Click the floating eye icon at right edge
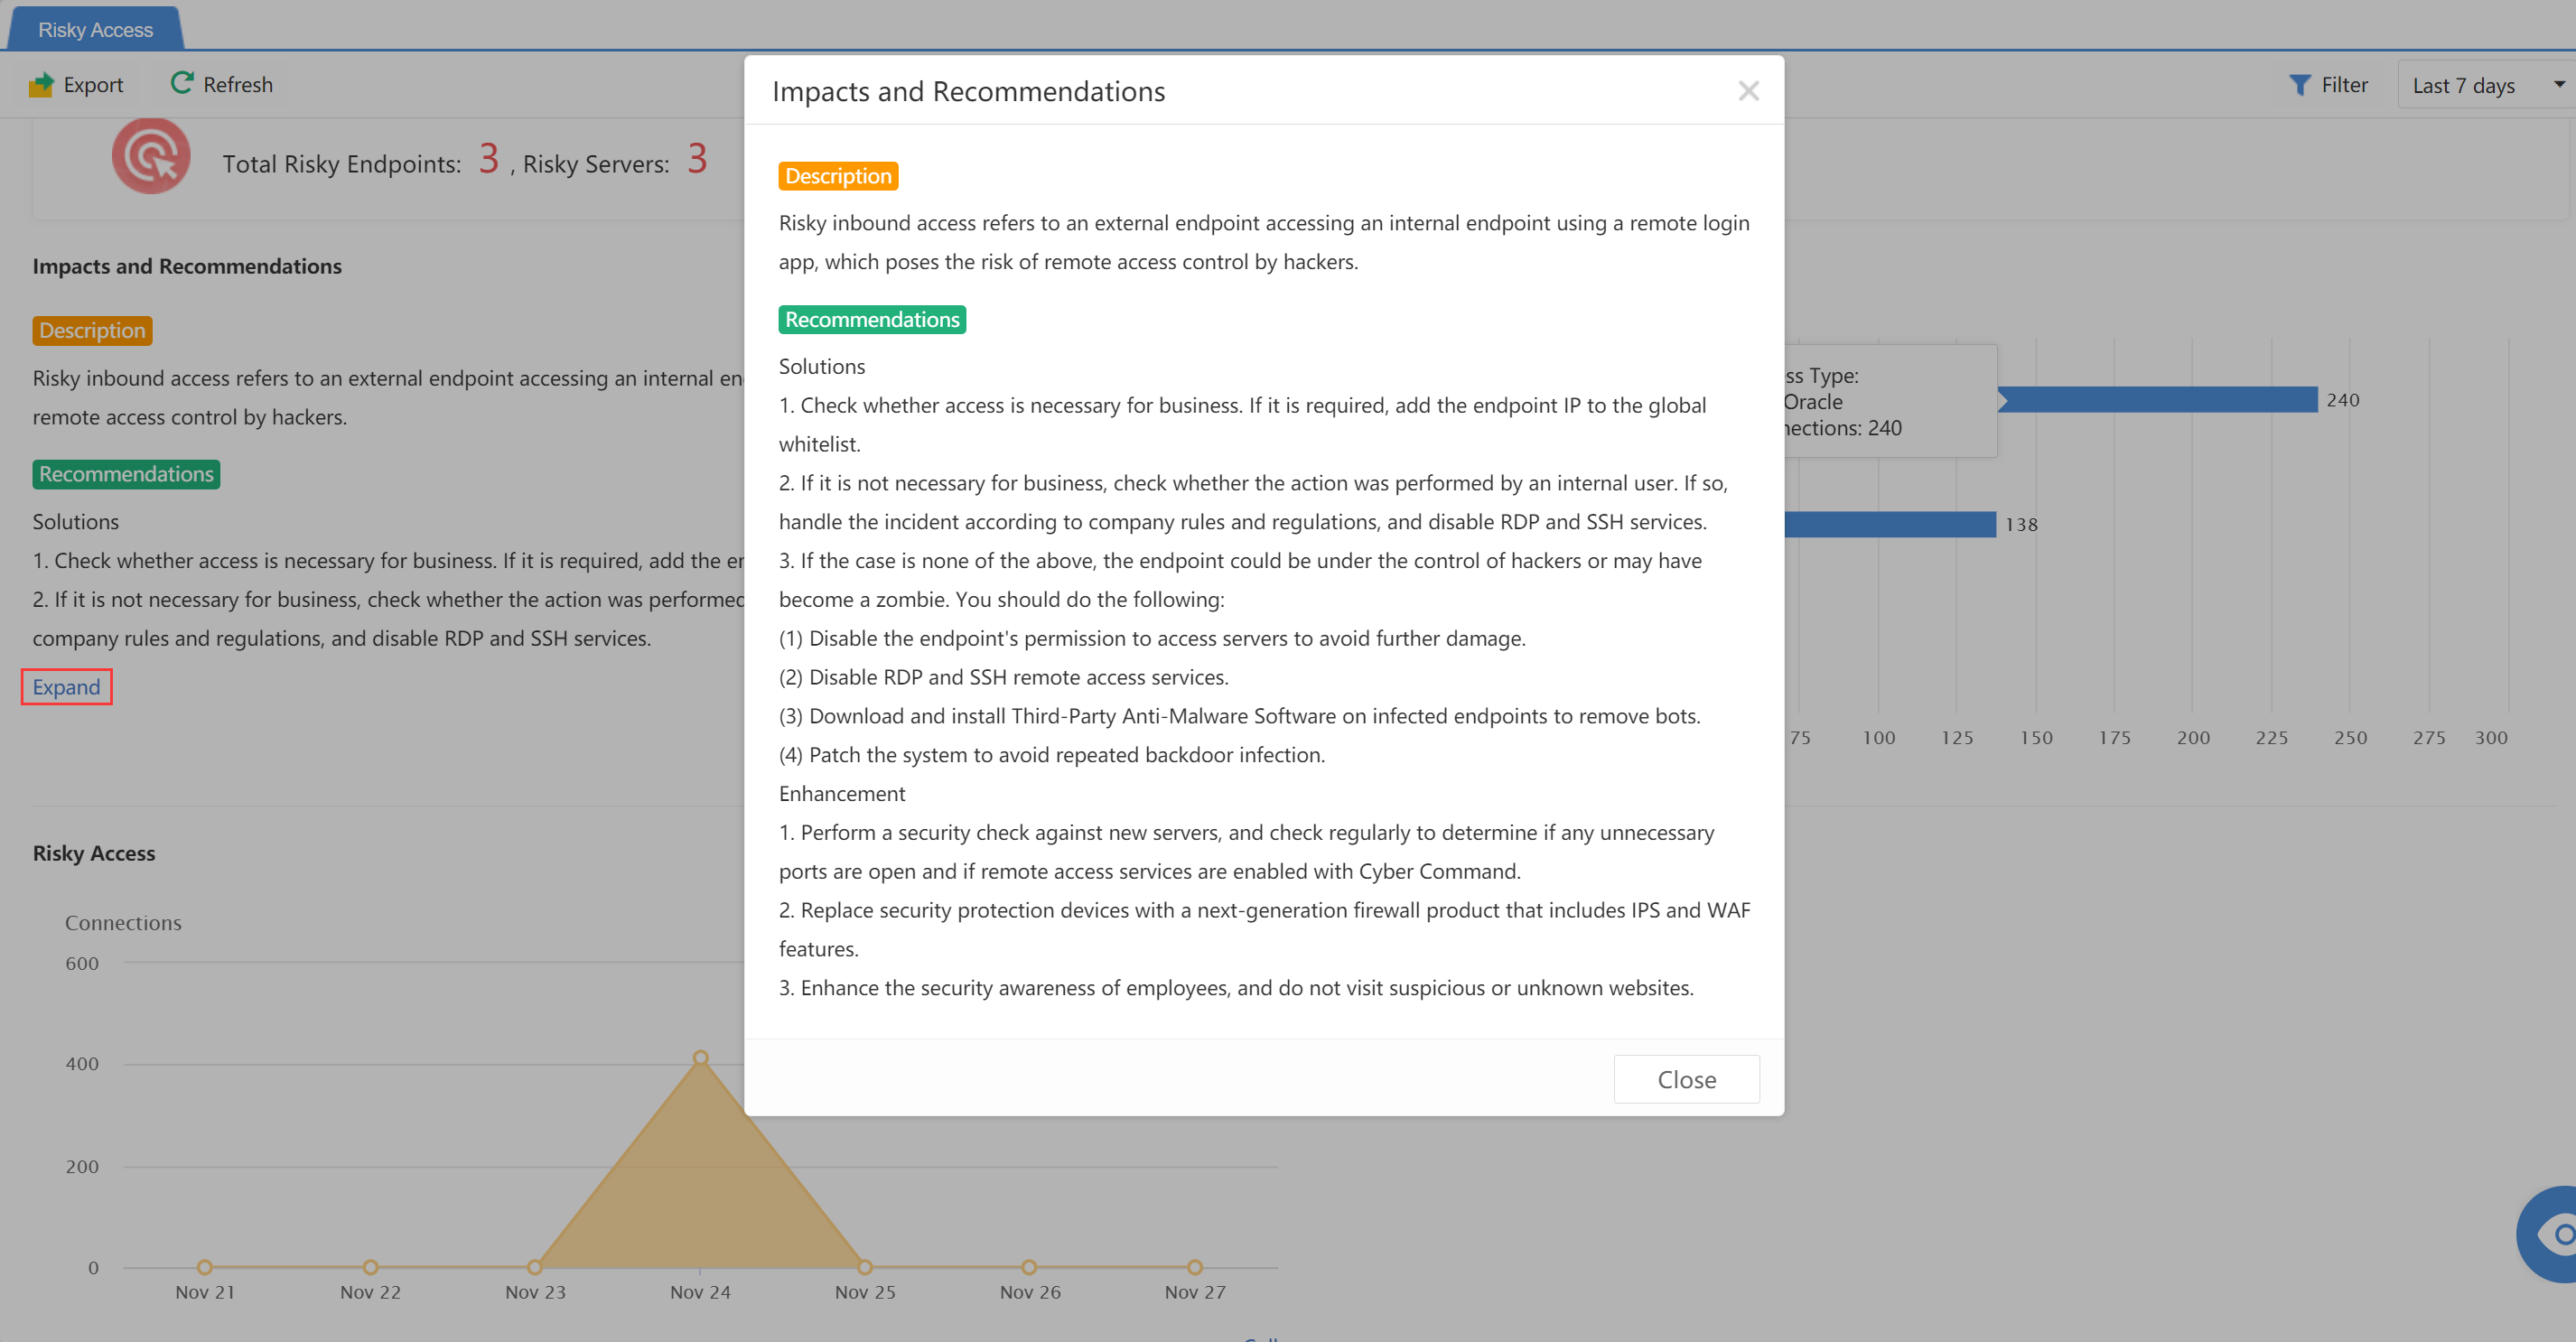Image resolution: width=2576 pixels, height=1342 pixels. pos(2556,1234)
